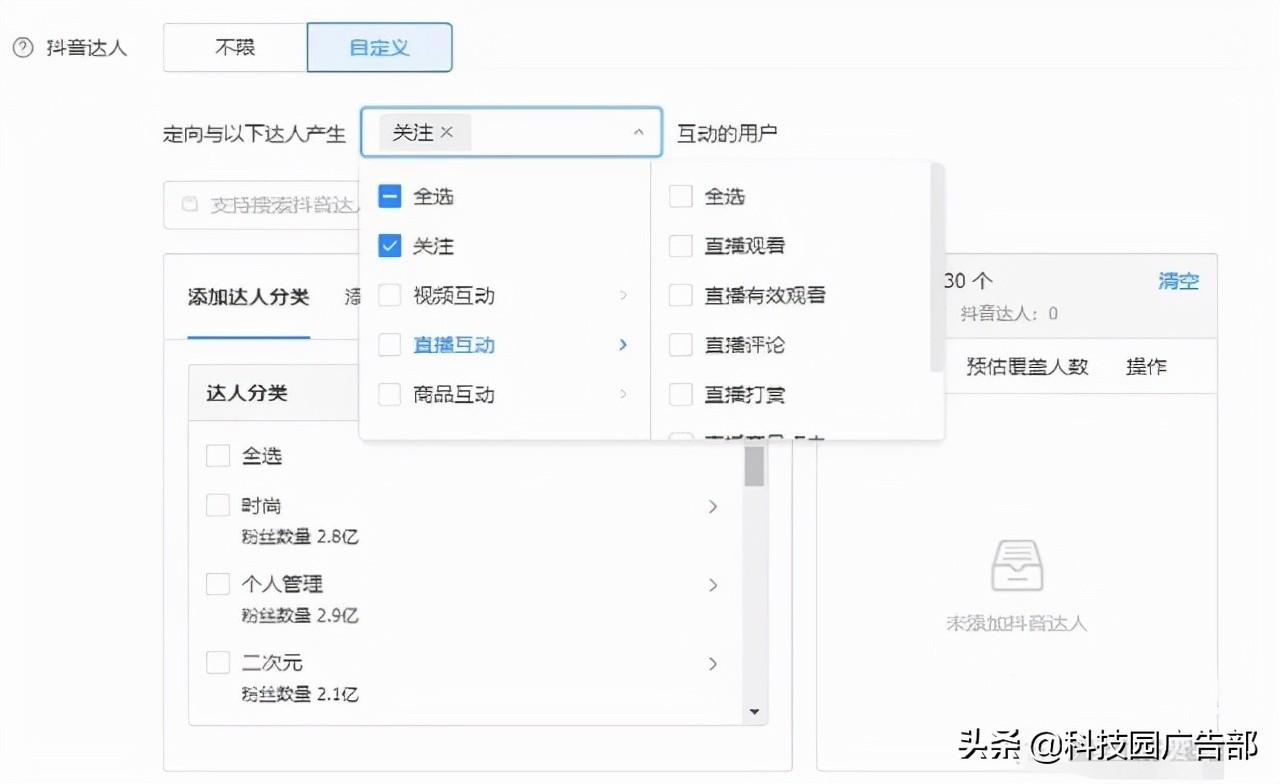Click the help icon beside 抖音达人

pos(22,48)
